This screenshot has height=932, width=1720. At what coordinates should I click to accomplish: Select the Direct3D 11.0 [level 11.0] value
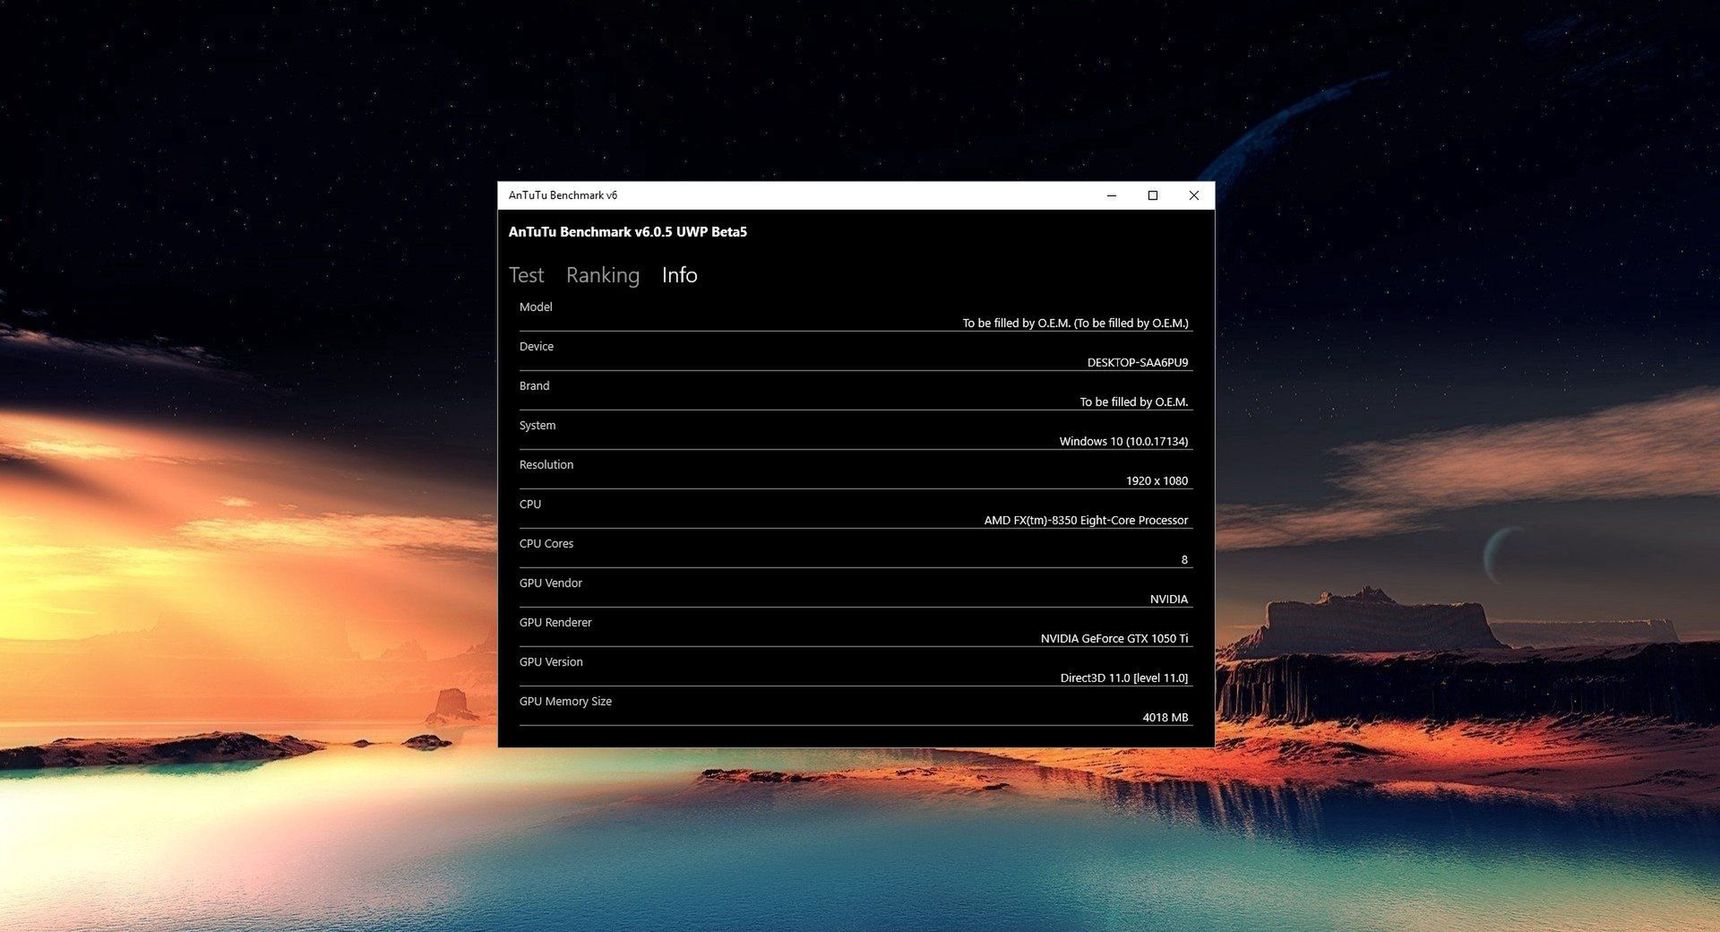coord(1124,678)
